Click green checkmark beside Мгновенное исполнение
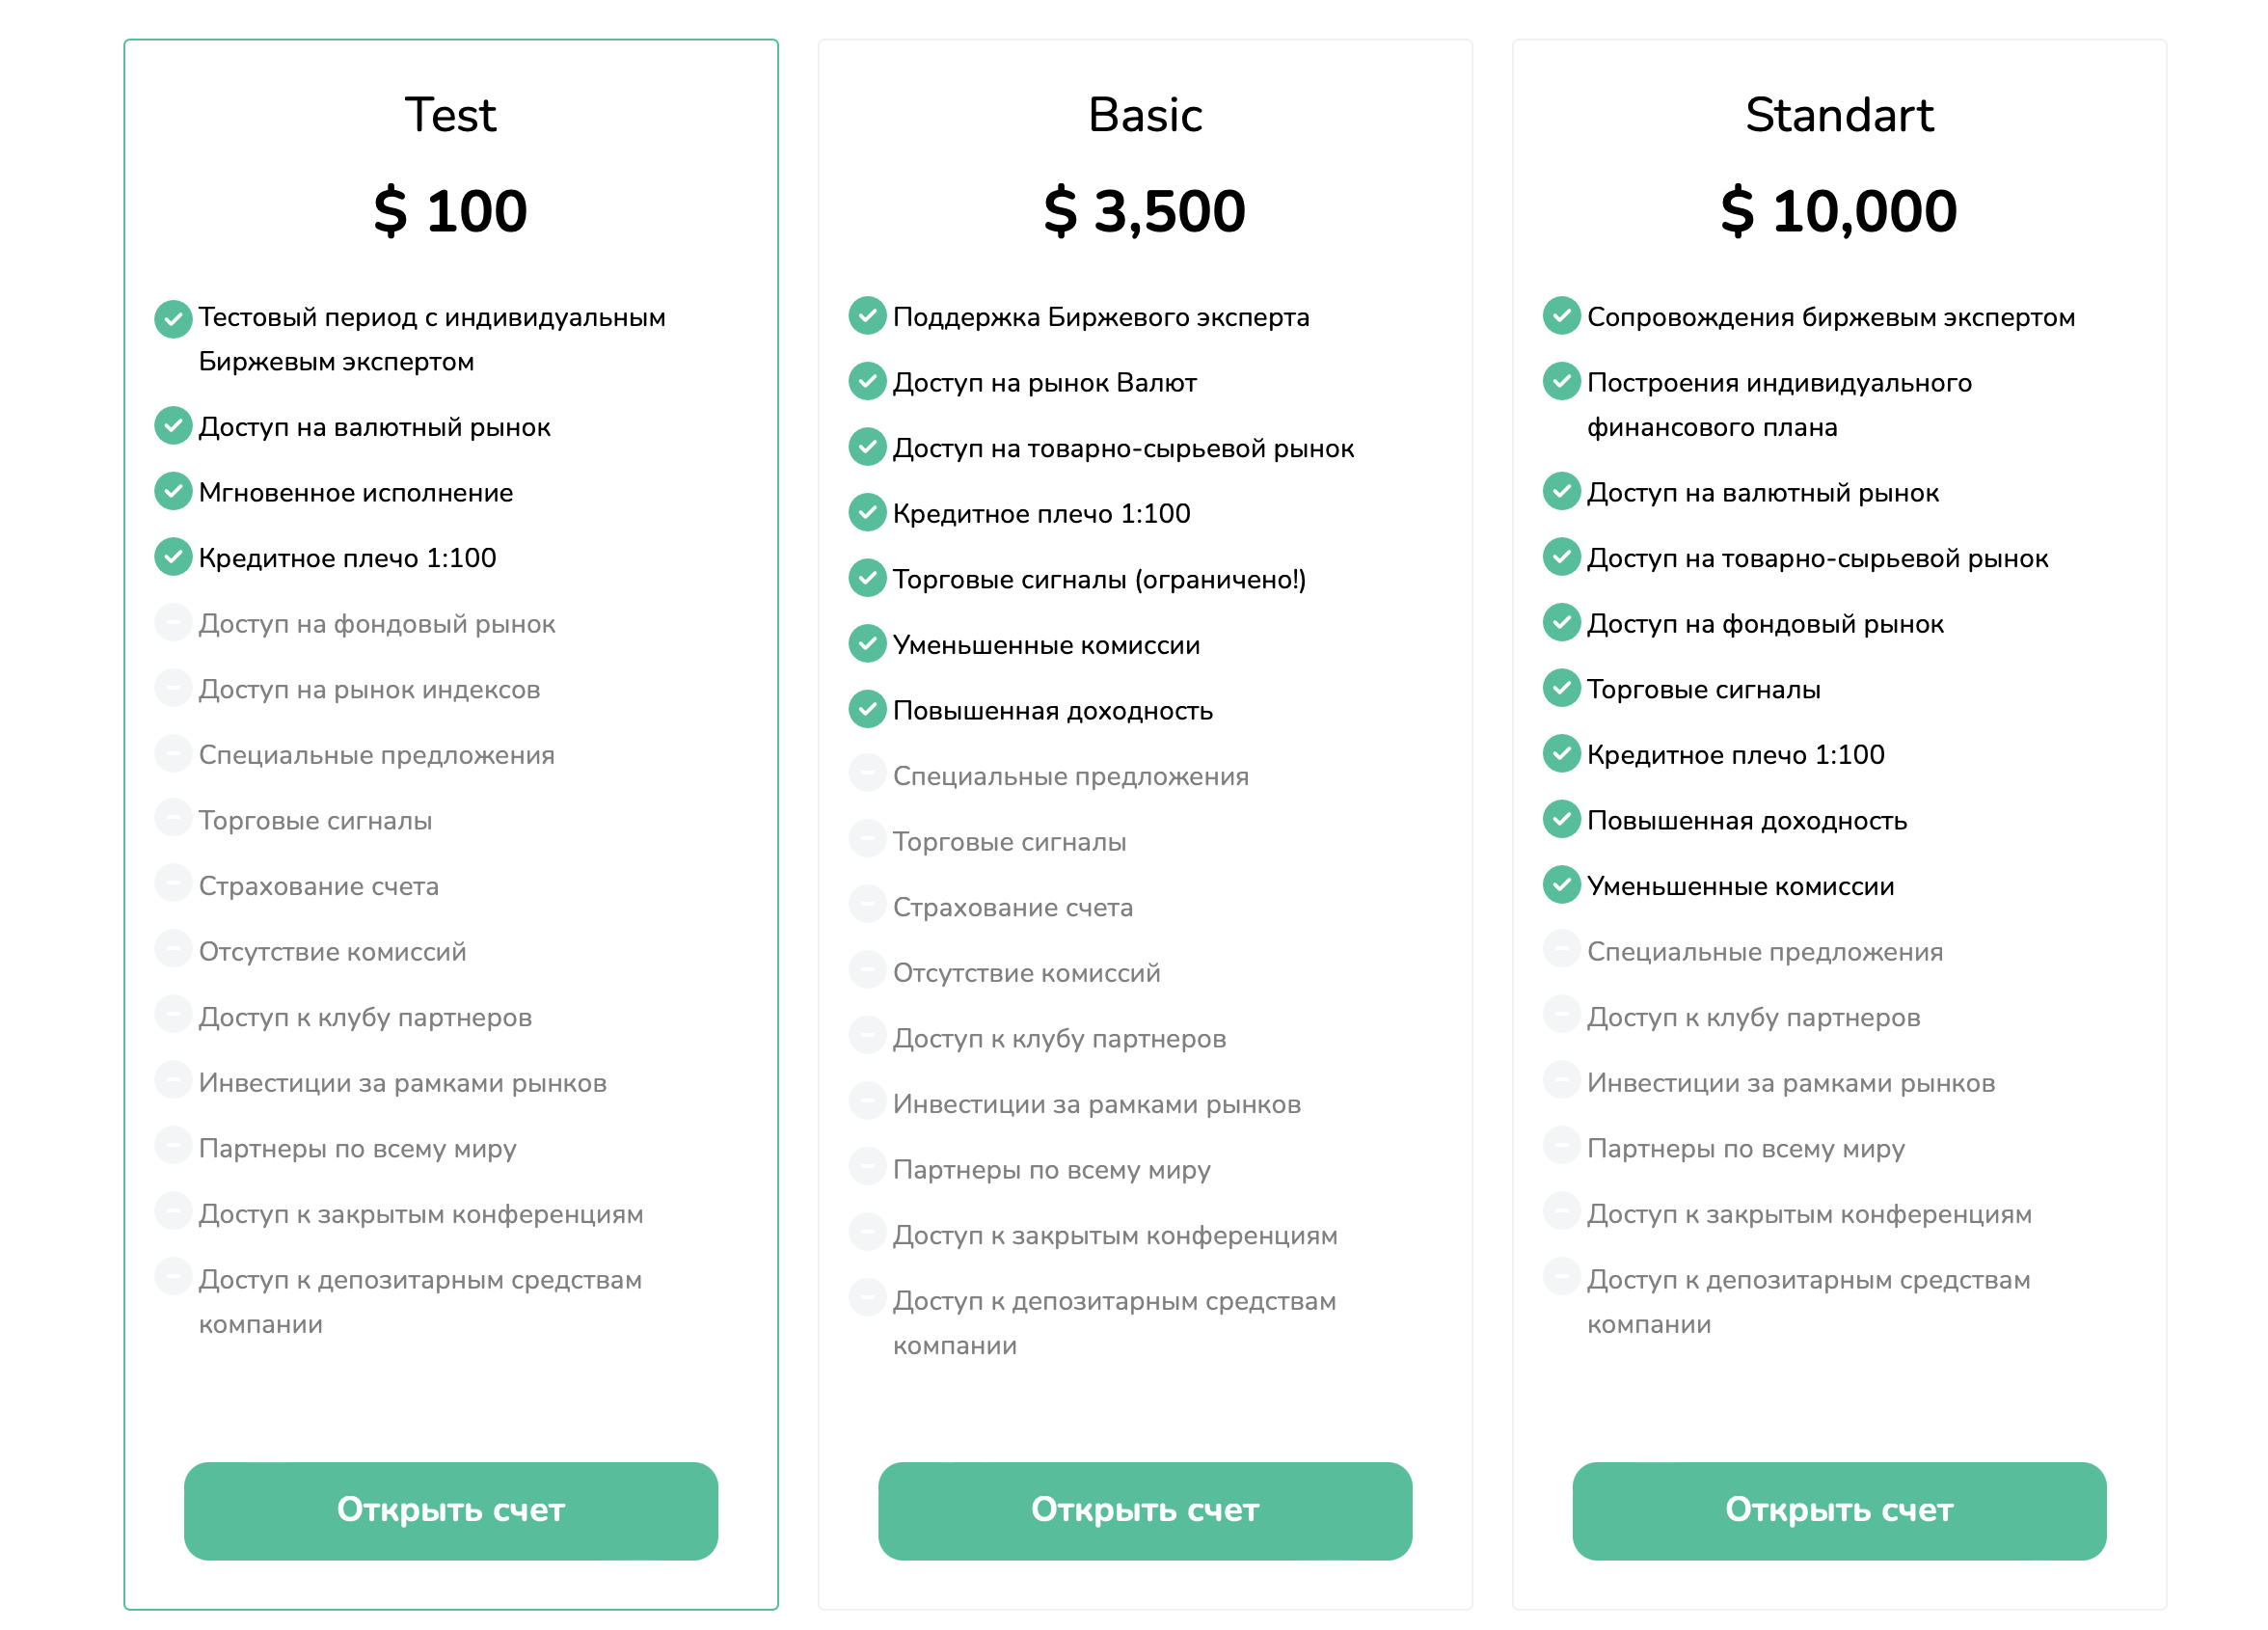Image resolution: width=2268 pixels, height=1630 pixels. pos(173,491)
